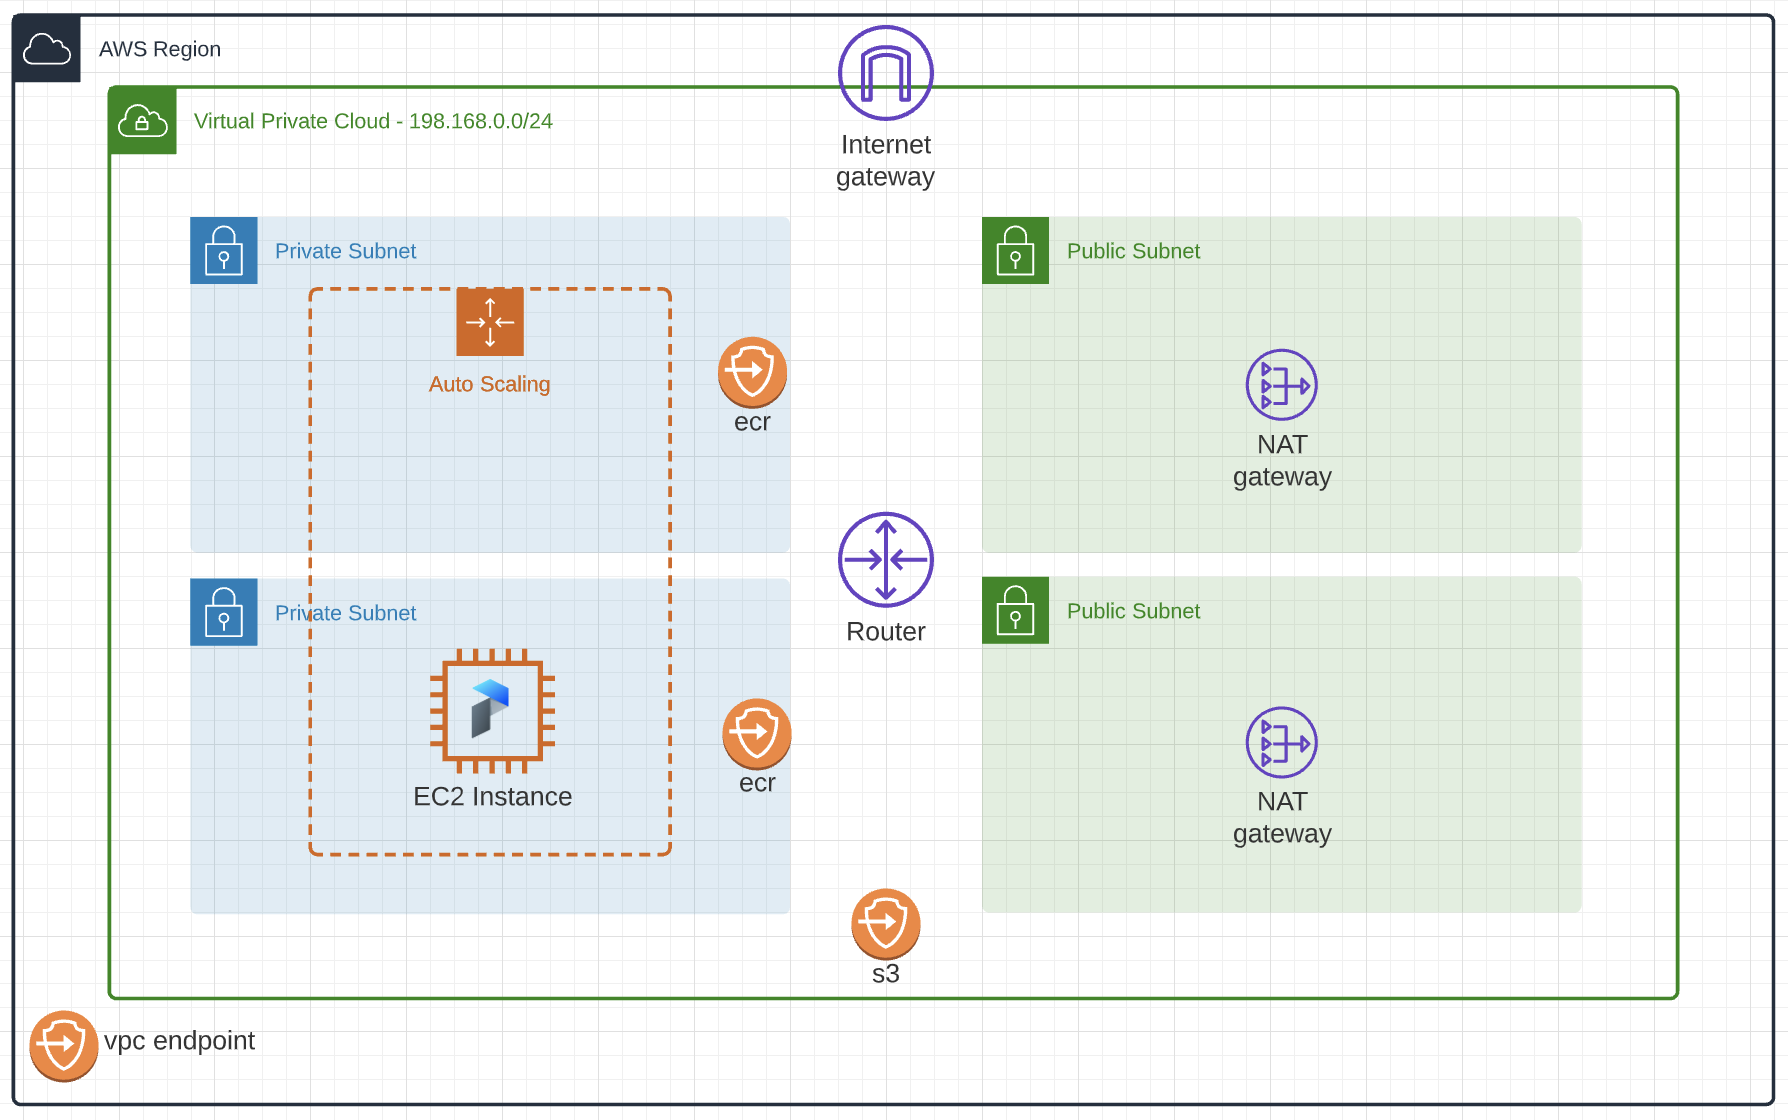The width and height of the screenshot is (1788, 1120).
Task: Select the AWS Region label text
Action: tap(160, 49)
